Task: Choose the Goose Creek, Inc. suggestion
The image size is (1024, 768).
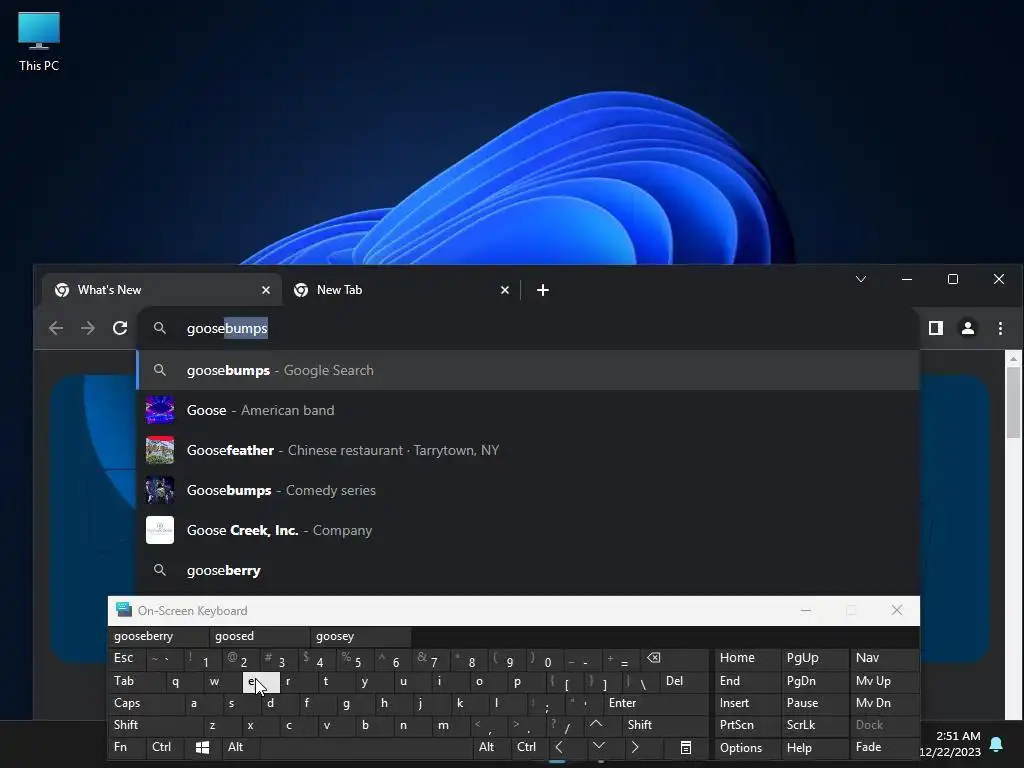Action: pyautogui.click(x=528, y=530)
